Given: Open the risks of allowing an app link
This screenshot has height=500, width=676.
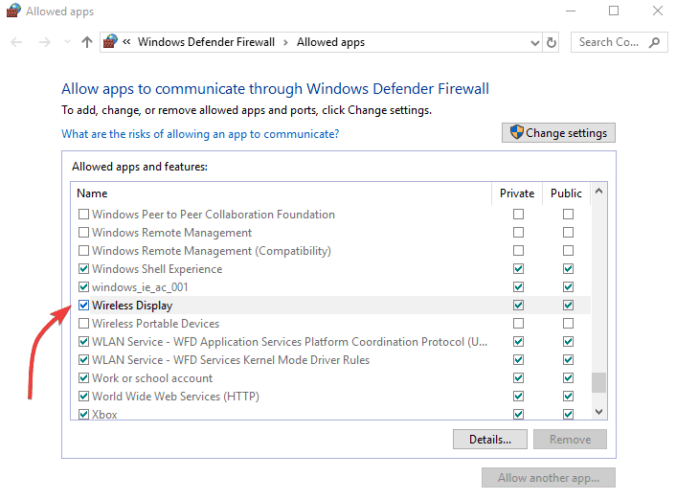Looking at the screenshot, I should 200,134.
